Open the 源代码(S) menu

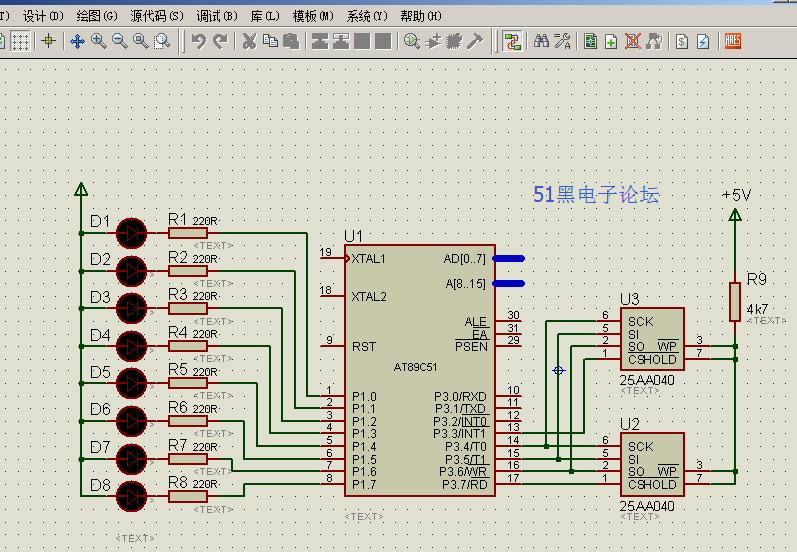coord(157,16)
